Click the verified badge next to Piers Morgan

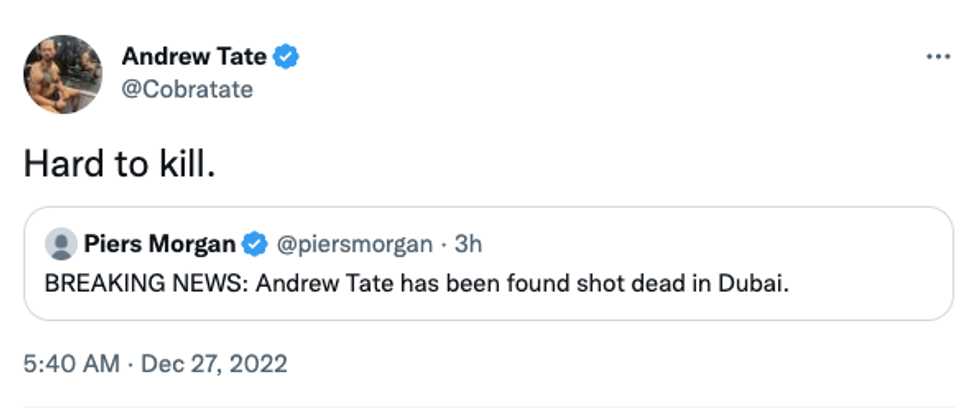tap(255, 244)
